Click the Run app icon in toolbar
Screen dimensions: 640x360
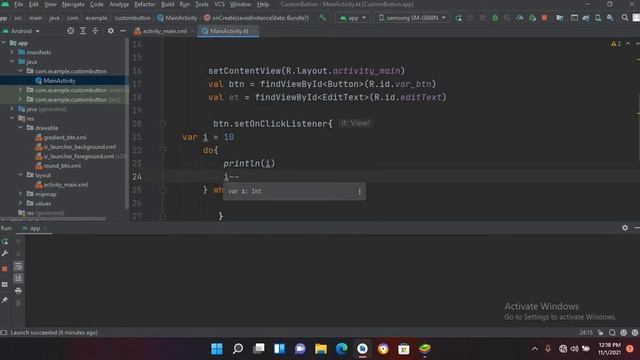click(458, 18)
